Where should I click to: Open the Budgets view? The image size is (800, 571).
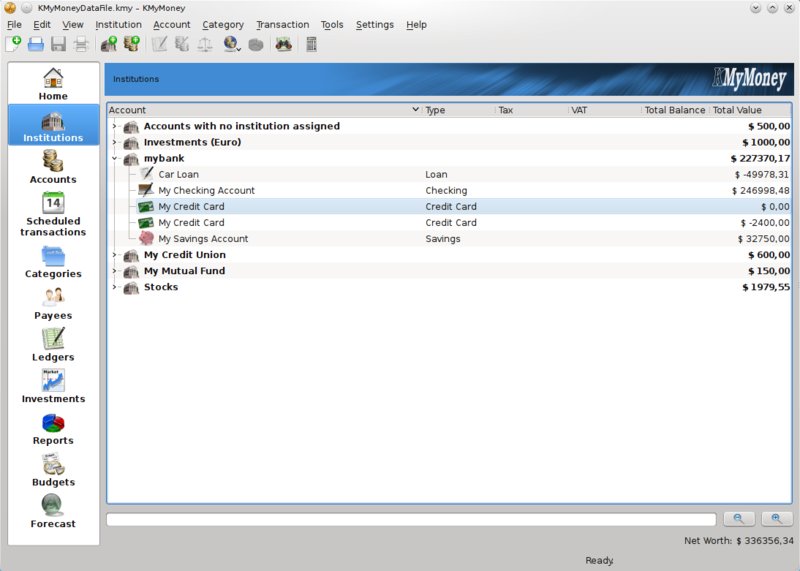(53, 470)
